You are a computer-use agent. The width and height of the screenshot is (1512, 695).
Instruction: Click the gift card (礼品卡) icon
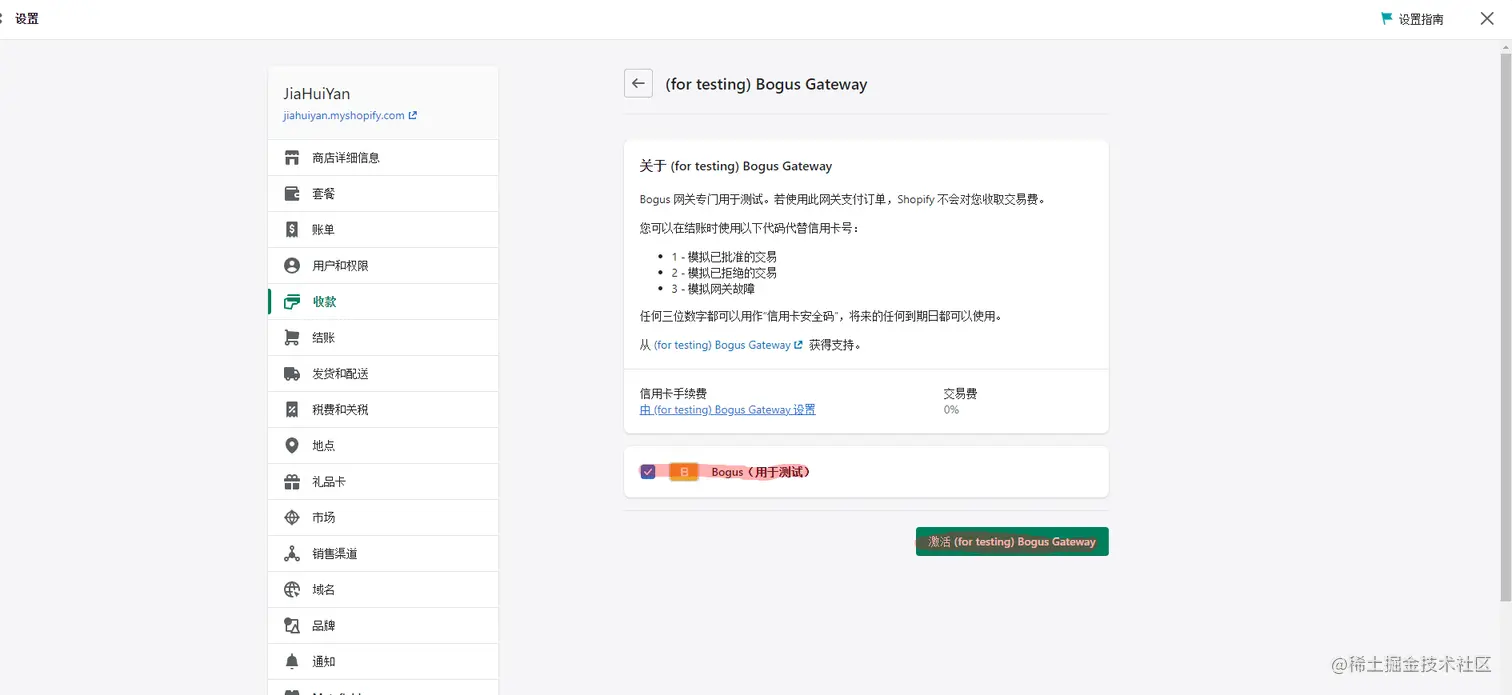coord(292,482)
